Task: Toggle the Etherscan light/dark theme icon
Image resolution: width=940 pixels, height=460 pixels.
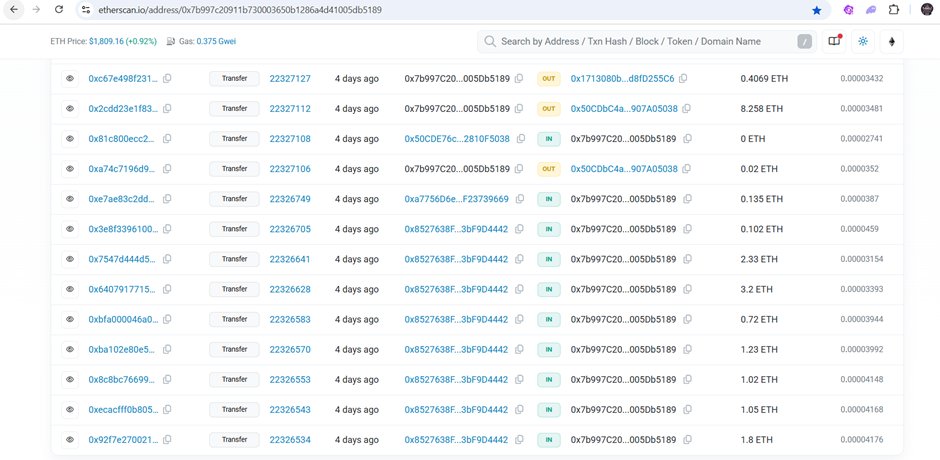Action: click(x=863, y=41)
